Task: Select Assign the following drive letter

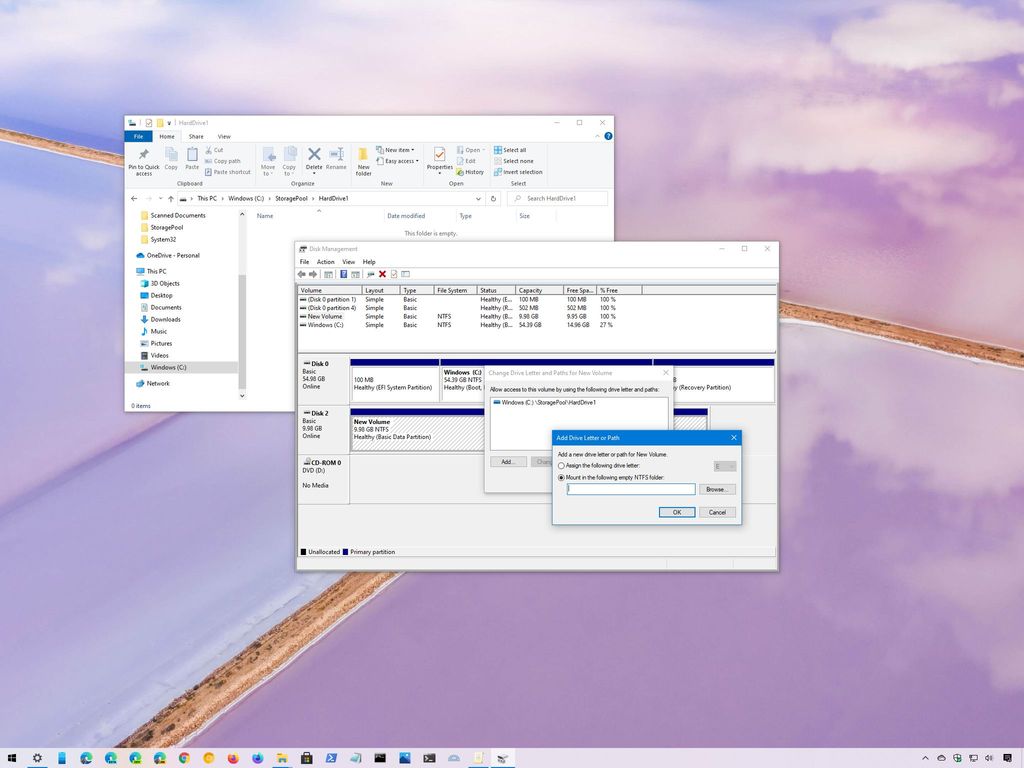Action: [561, 465]
